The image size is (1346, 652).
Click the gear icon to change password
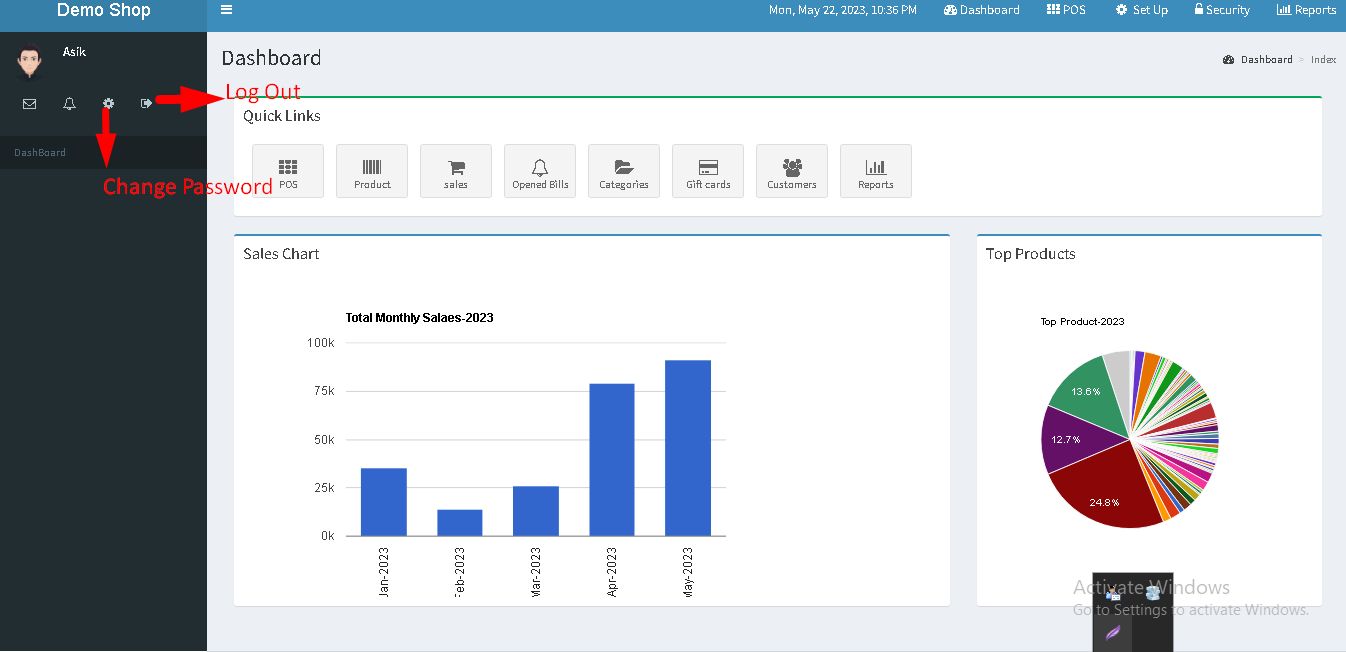pos(108,103)
